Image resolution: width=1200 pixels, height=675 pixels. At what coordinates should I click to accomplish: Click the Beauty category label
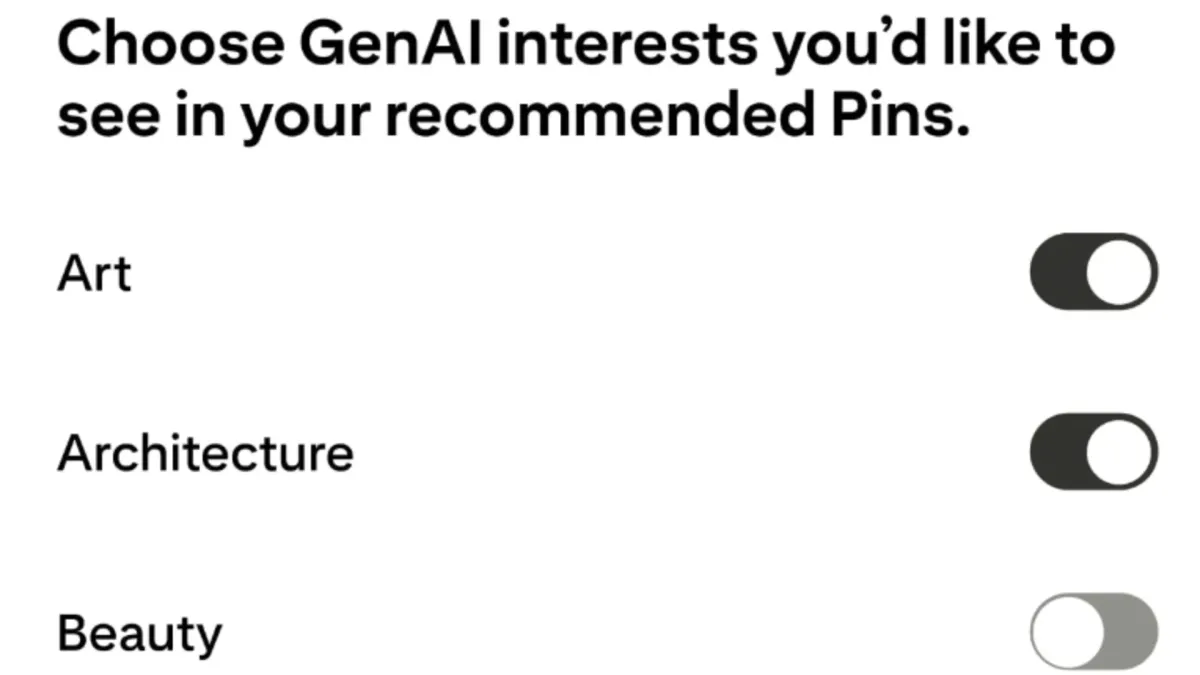[x=140, y=632]
